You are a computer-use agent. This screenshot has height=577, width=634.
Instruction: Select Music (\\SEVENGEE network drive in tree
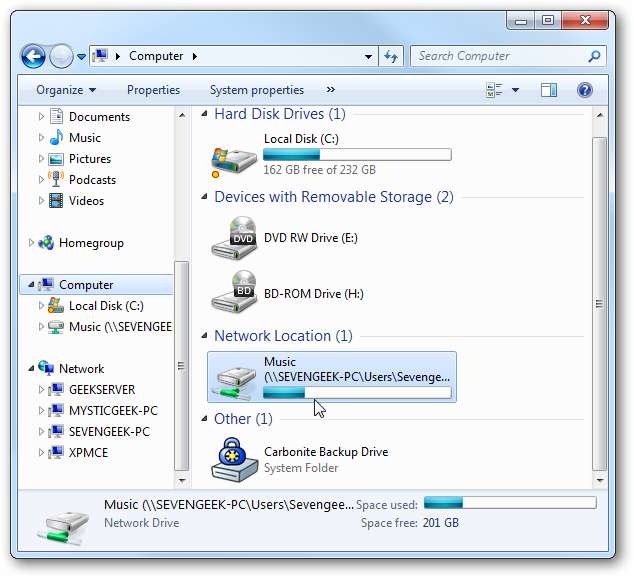click(x=120, y=327)
